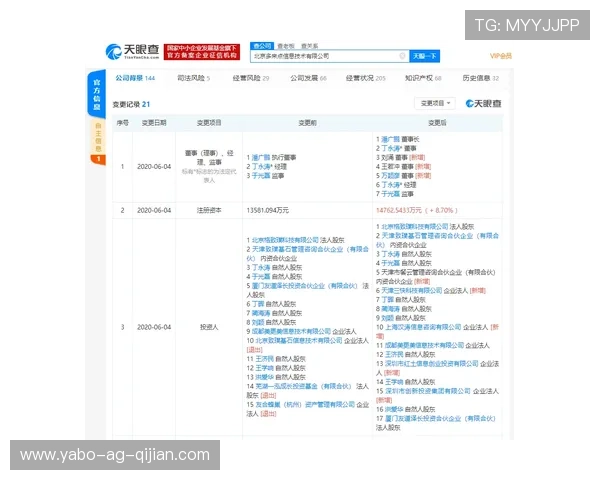Open 上海汉涛信息咨询有限公司 link
This screenshot has height=480, width=600.
423,327
